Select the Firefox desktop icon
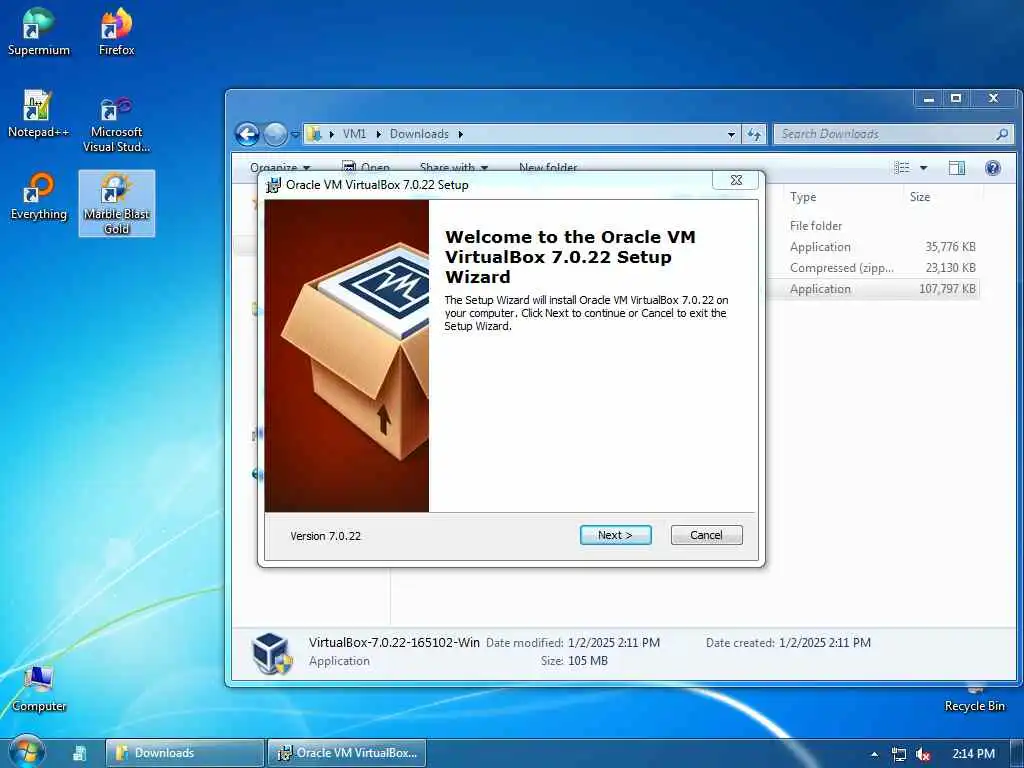This screenshot has width=1024, height=768. pos(116,32)
